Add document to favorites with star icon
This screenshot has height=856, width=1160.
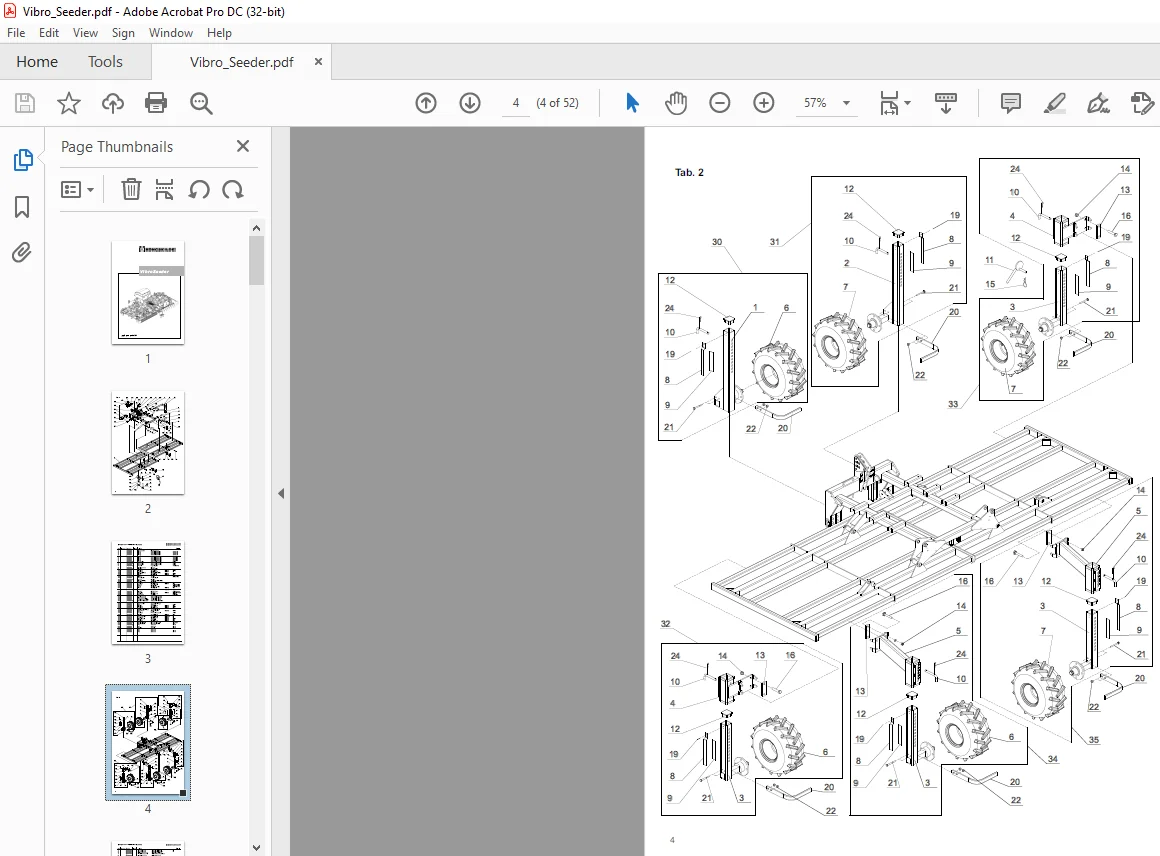coord(69,103)
